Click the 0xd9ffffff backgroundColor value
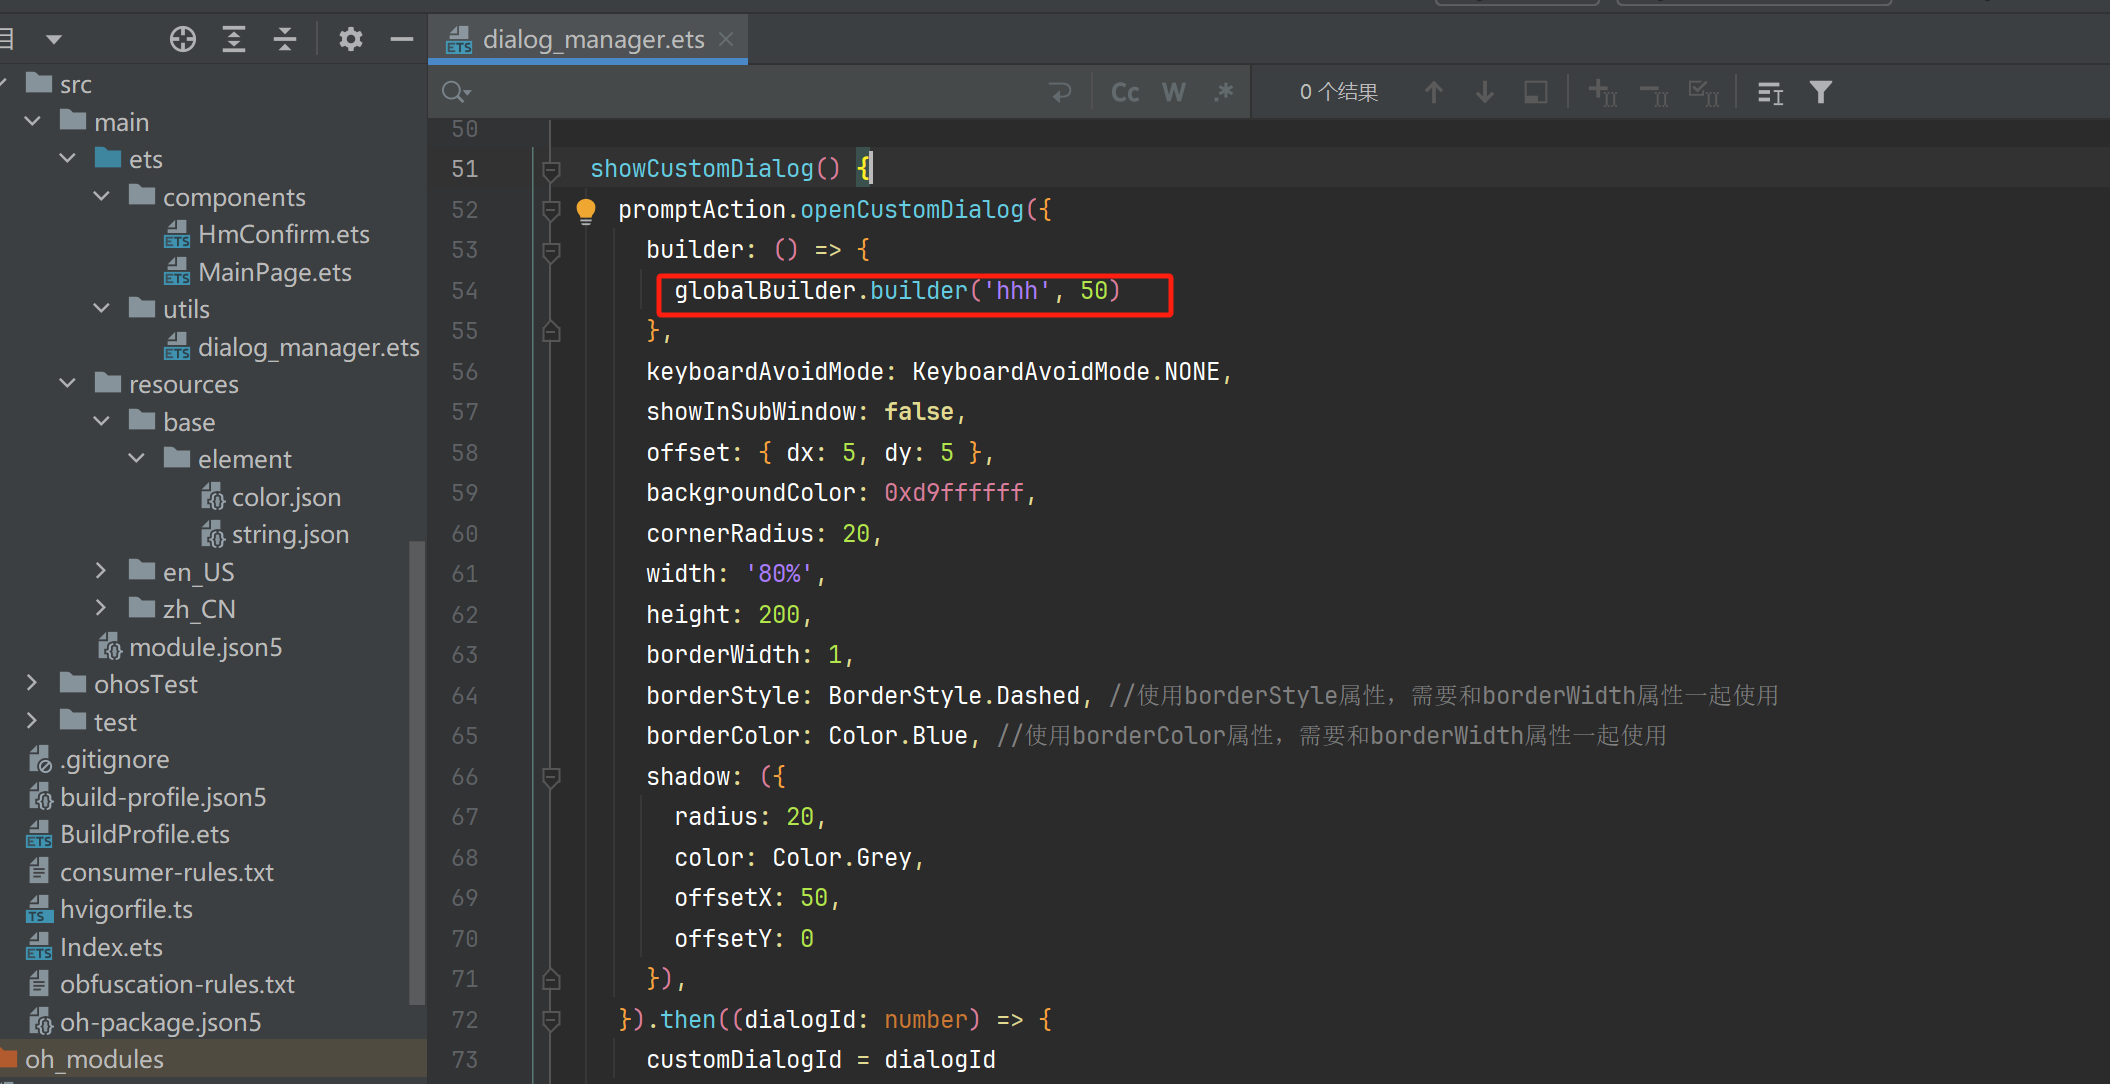2110x1084 pixels. [x=954, y=493]
